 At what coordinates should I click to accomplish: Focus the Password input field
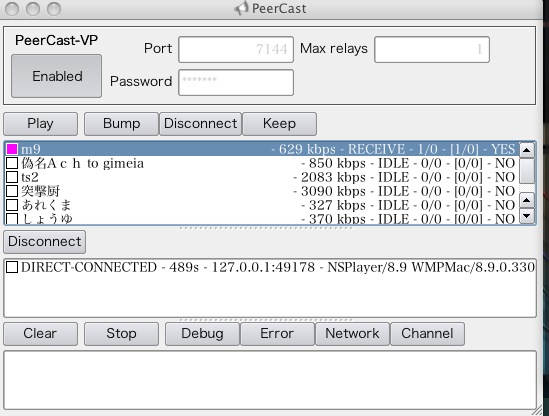pyautogui.click(x=236, y=82)
